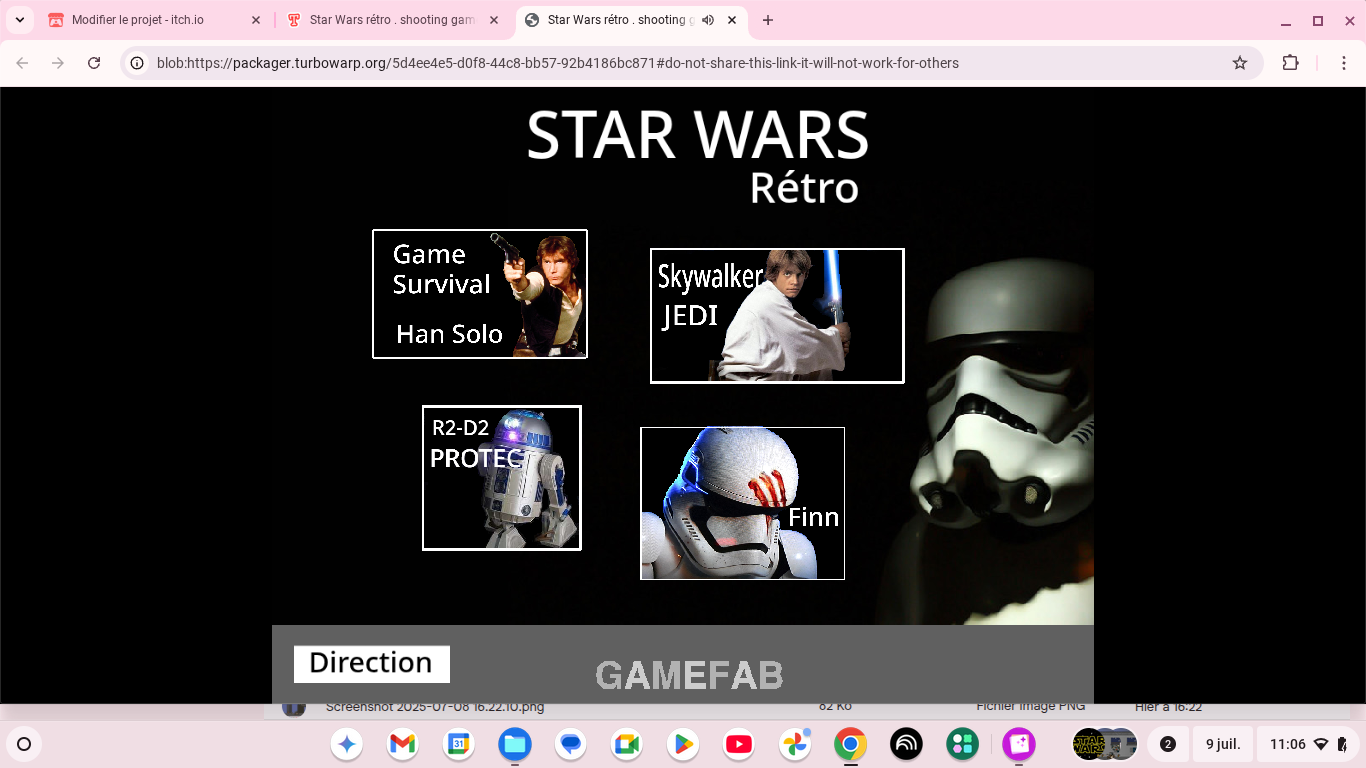Viewport: 1366px width, 768px height.
Task: Open the R2-D2 PROTEC mode card
Action: click(502, 478)
